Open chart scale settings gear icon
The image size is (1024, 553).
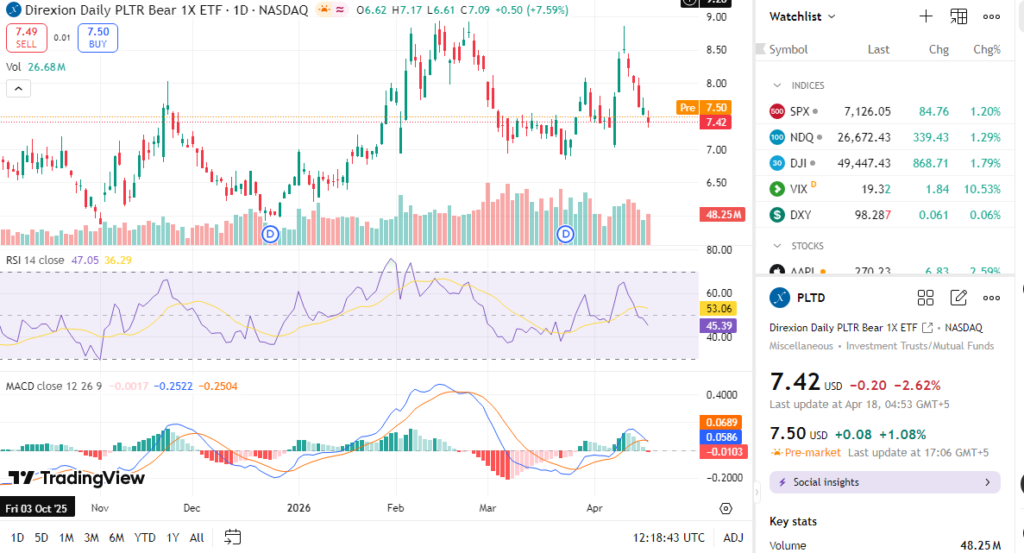click(726, 508)
